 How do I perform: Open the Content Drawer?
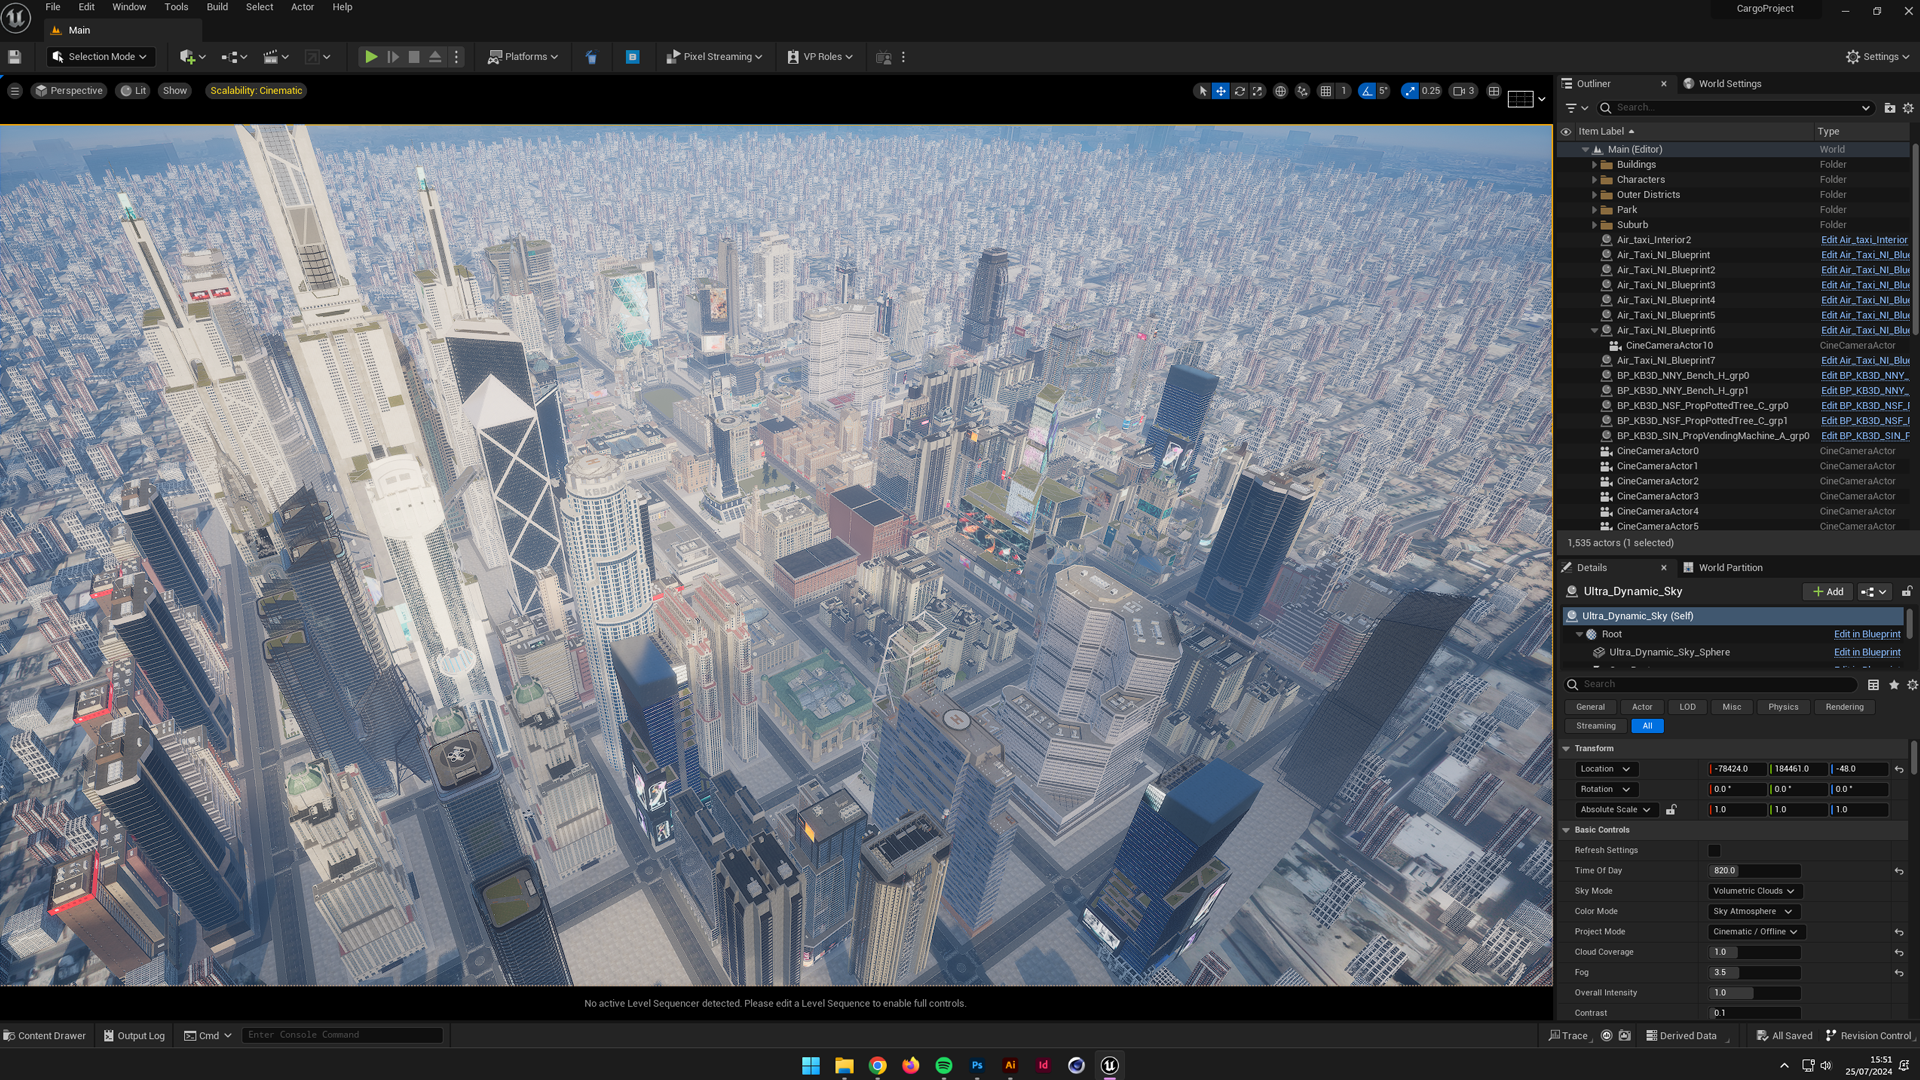coord(45,1036)
